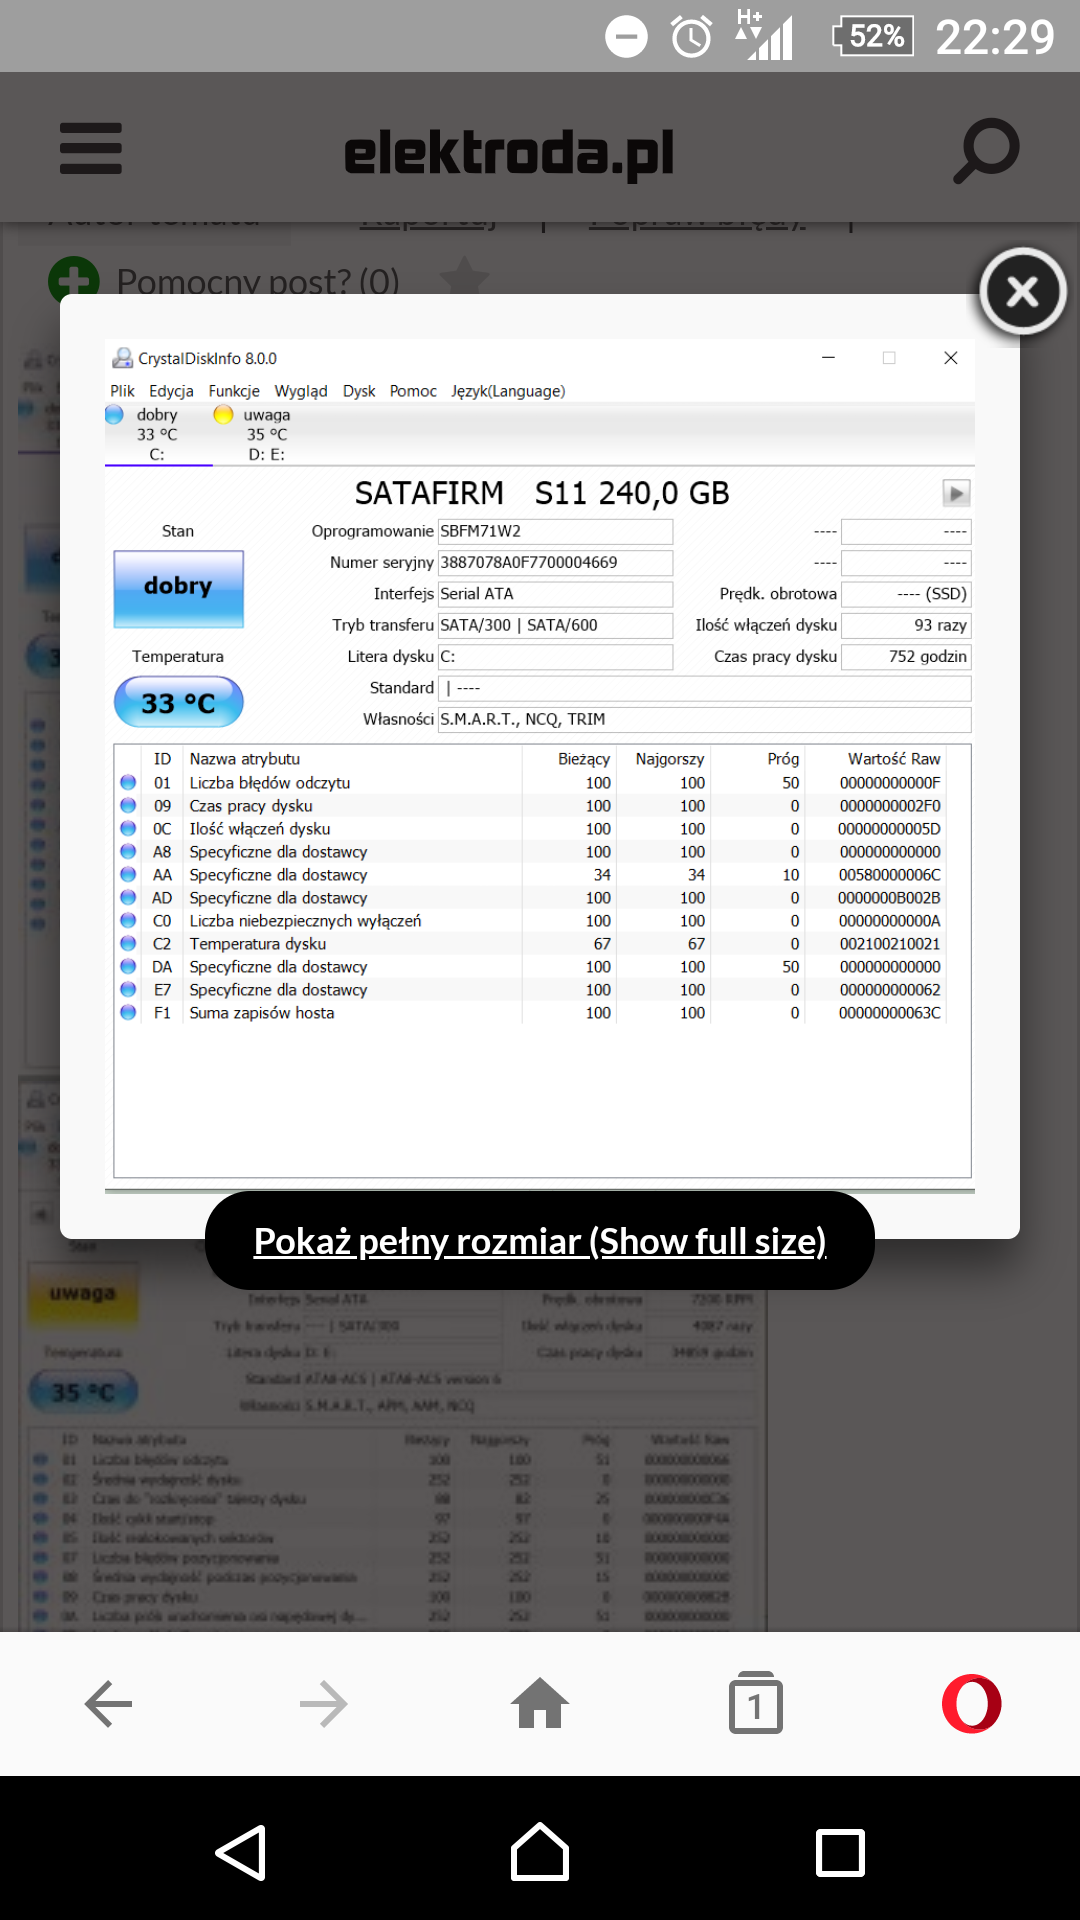Screen dimensions: 1080x1920
Task: Click the 33 °C temperature indicator
Action: (x=179, y=702)
